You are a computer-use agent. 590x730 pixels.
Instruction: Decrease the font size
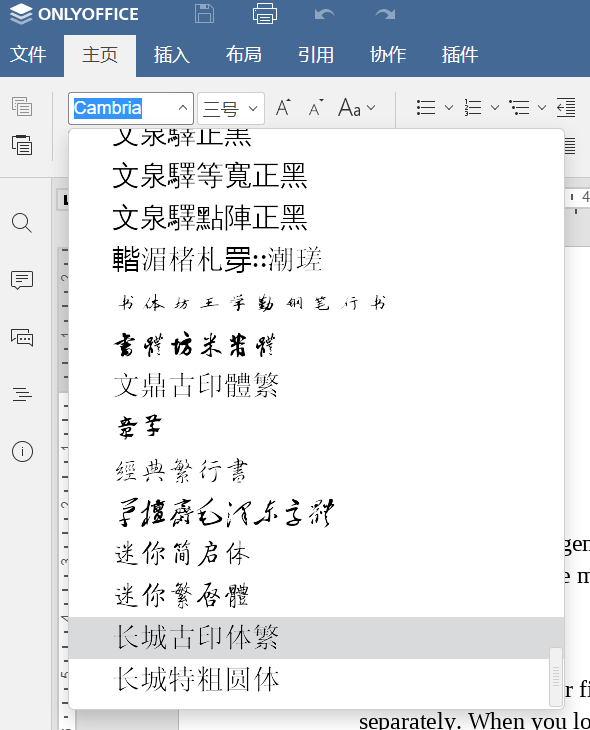click(316, 108)
